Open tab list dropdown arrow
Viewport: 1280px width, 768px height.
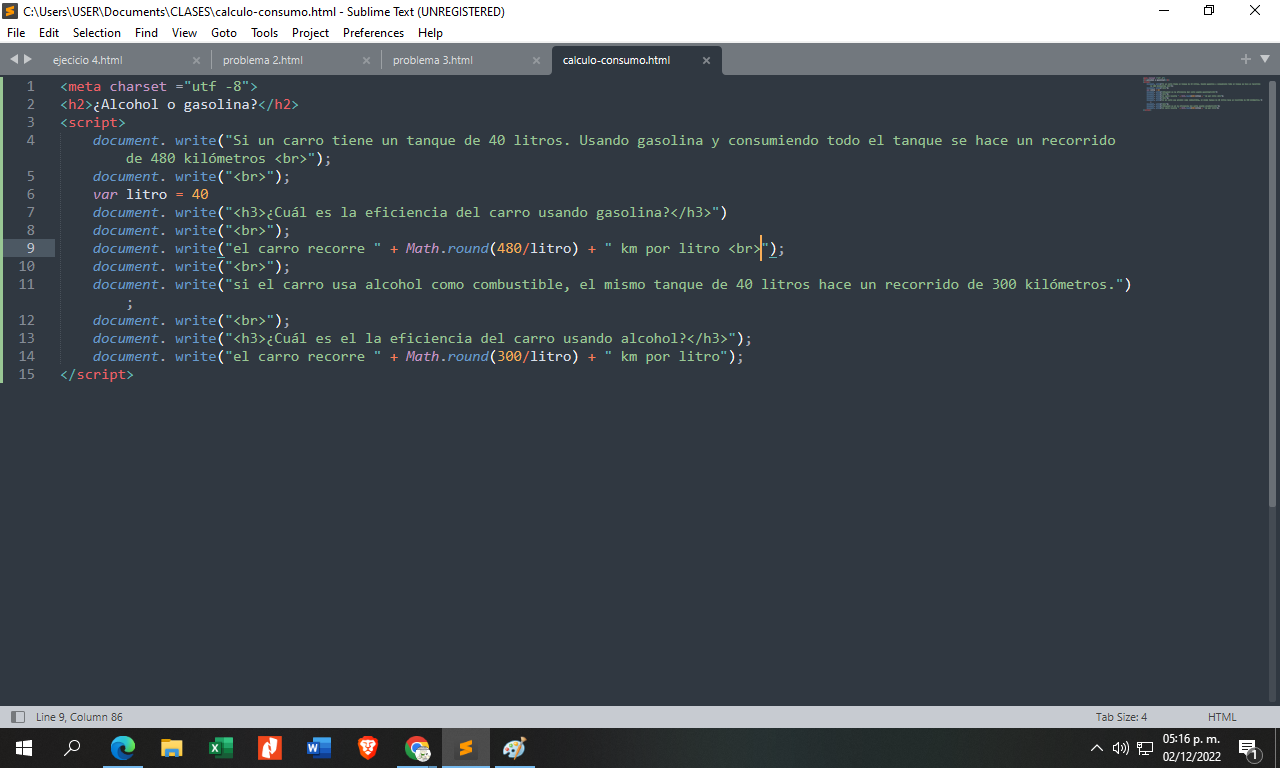pyautogui.click(x=1264, y=59)
